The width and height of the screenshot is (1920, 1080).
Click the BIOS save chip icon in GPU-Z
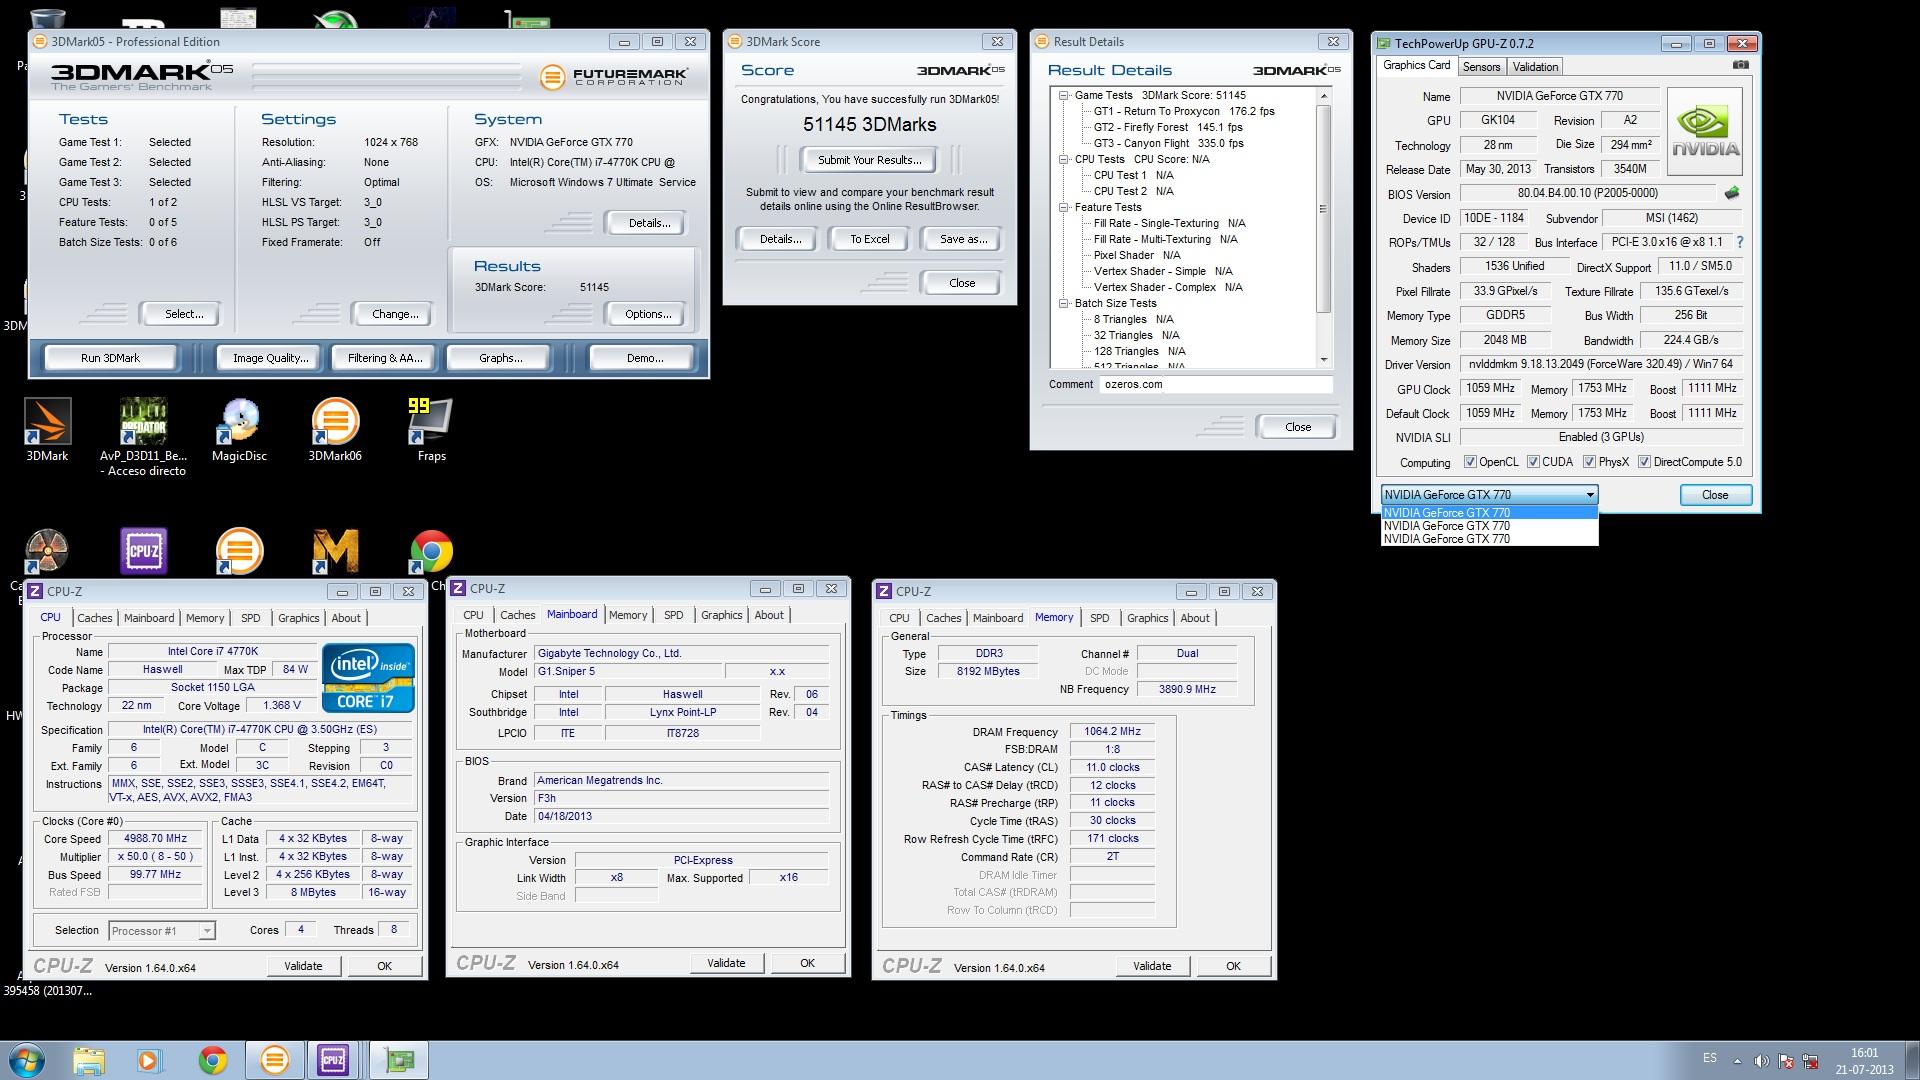point(1732,193)
